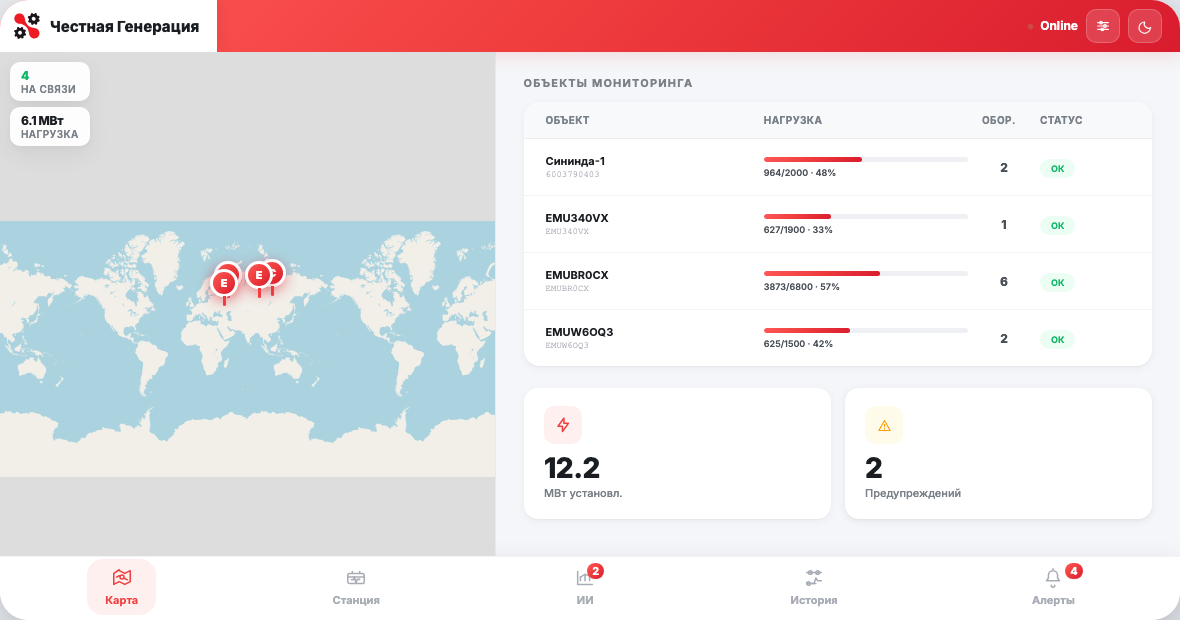Go to the История tab
Viewport: 1180px width, 620px height.
(x=814, y=587)
